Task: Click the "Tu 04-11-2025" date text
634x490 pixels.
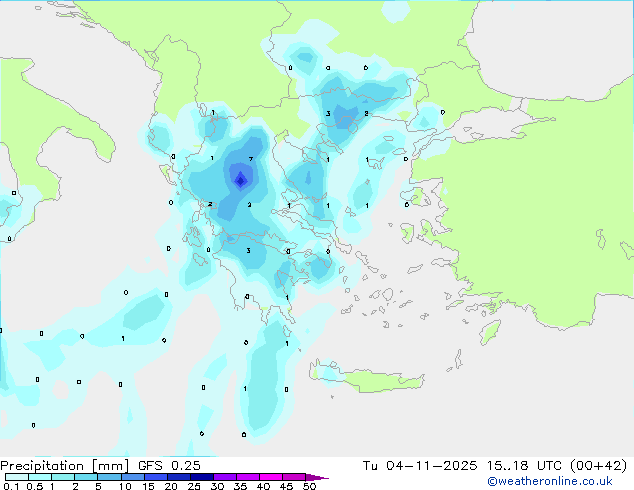Action: click(x=420, y=466)
